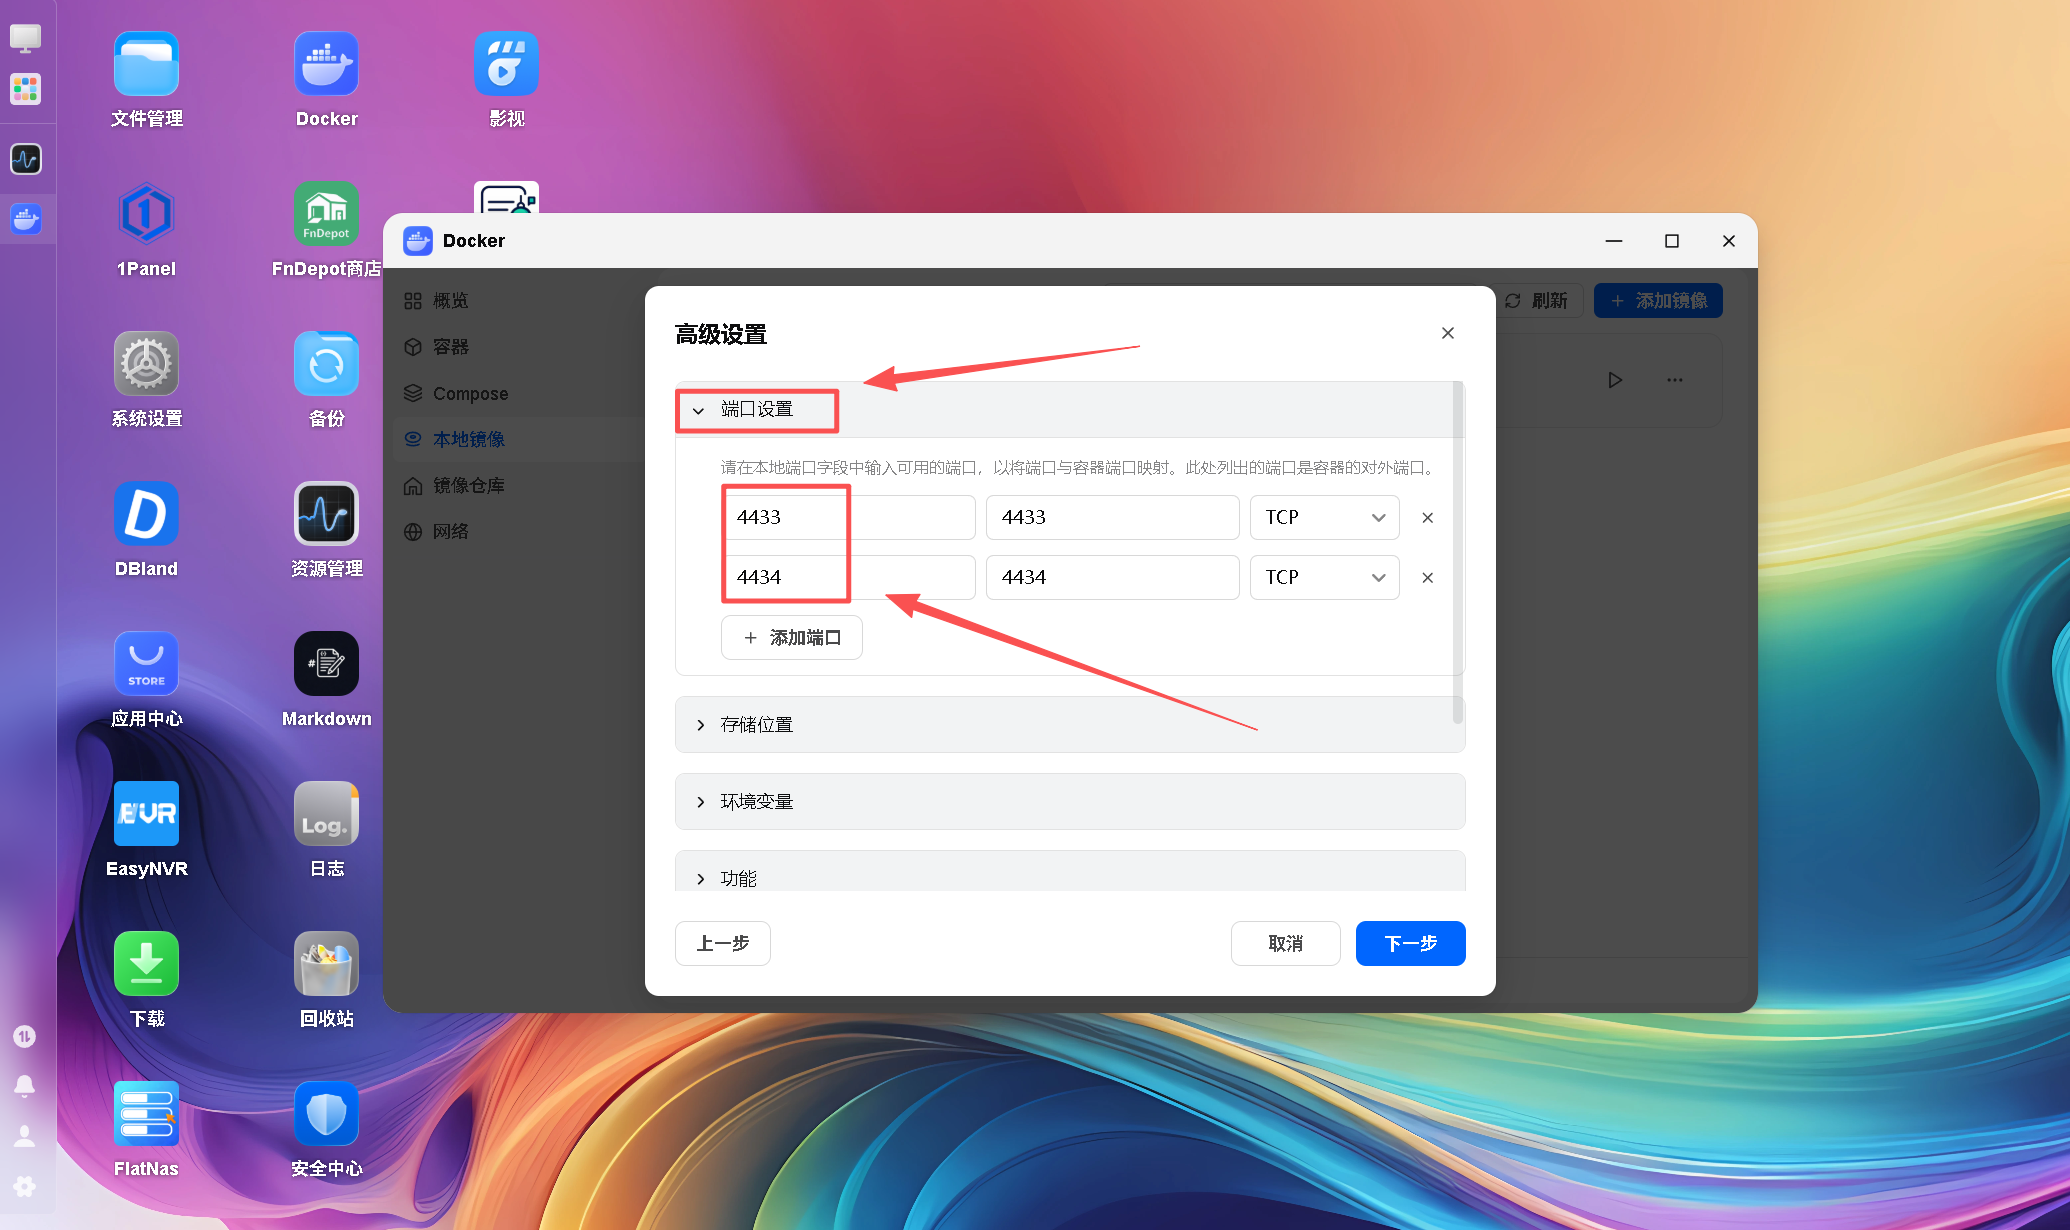Click the dialog's vertical scrollbar
The height and width of the screenshot is (1230, 2070).
[1458, 553]
